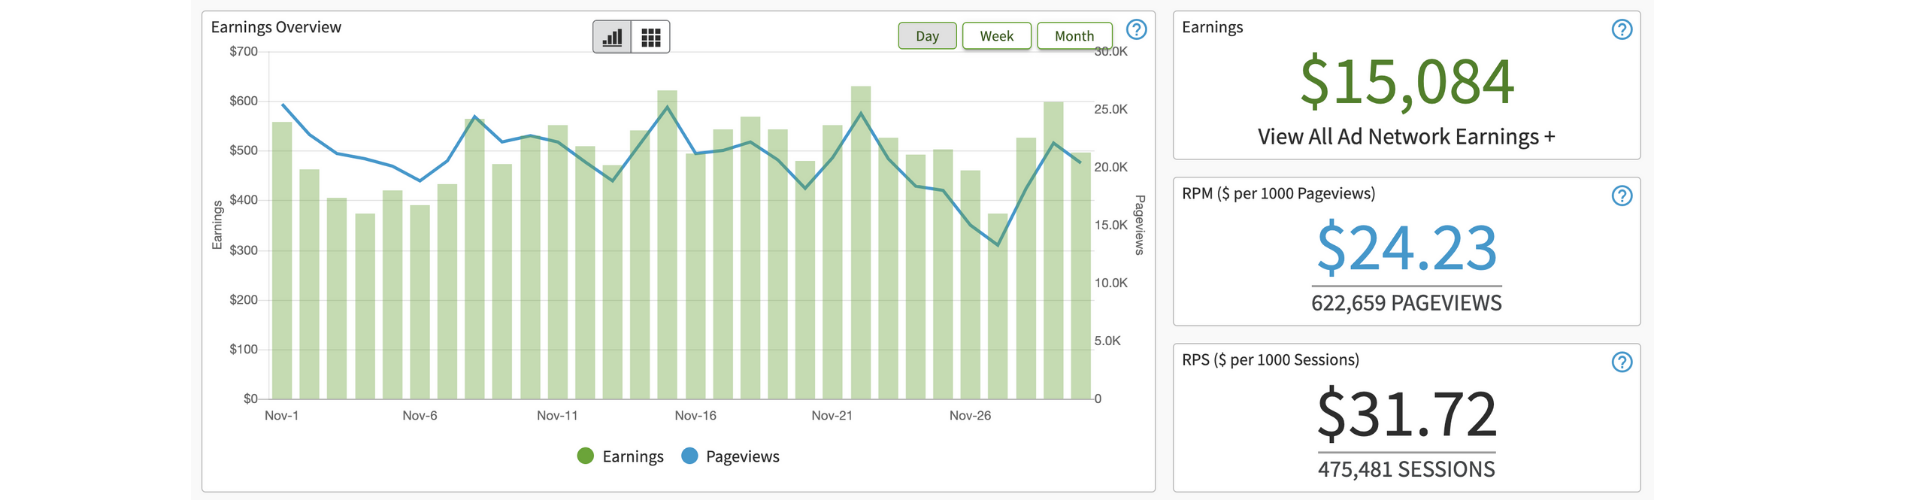
Task: Switch to grid table view
Action: click(651, 37)
